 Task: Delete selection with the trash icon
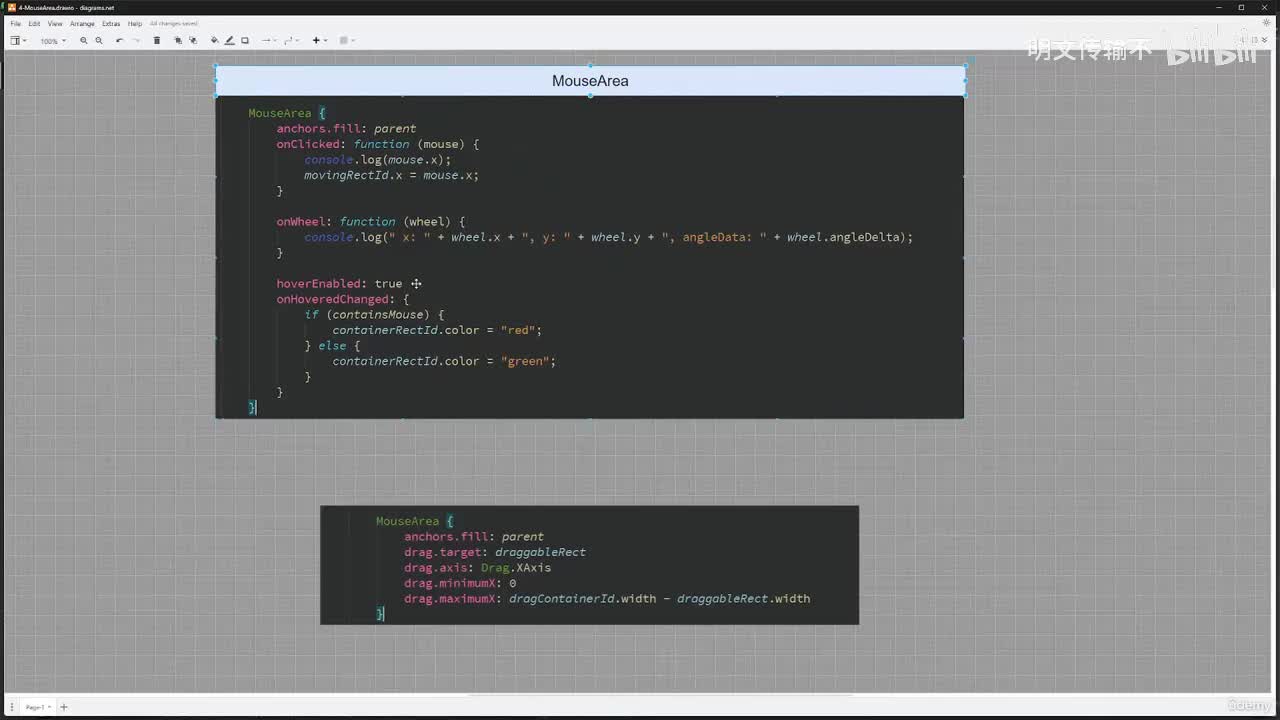(156, 41)
